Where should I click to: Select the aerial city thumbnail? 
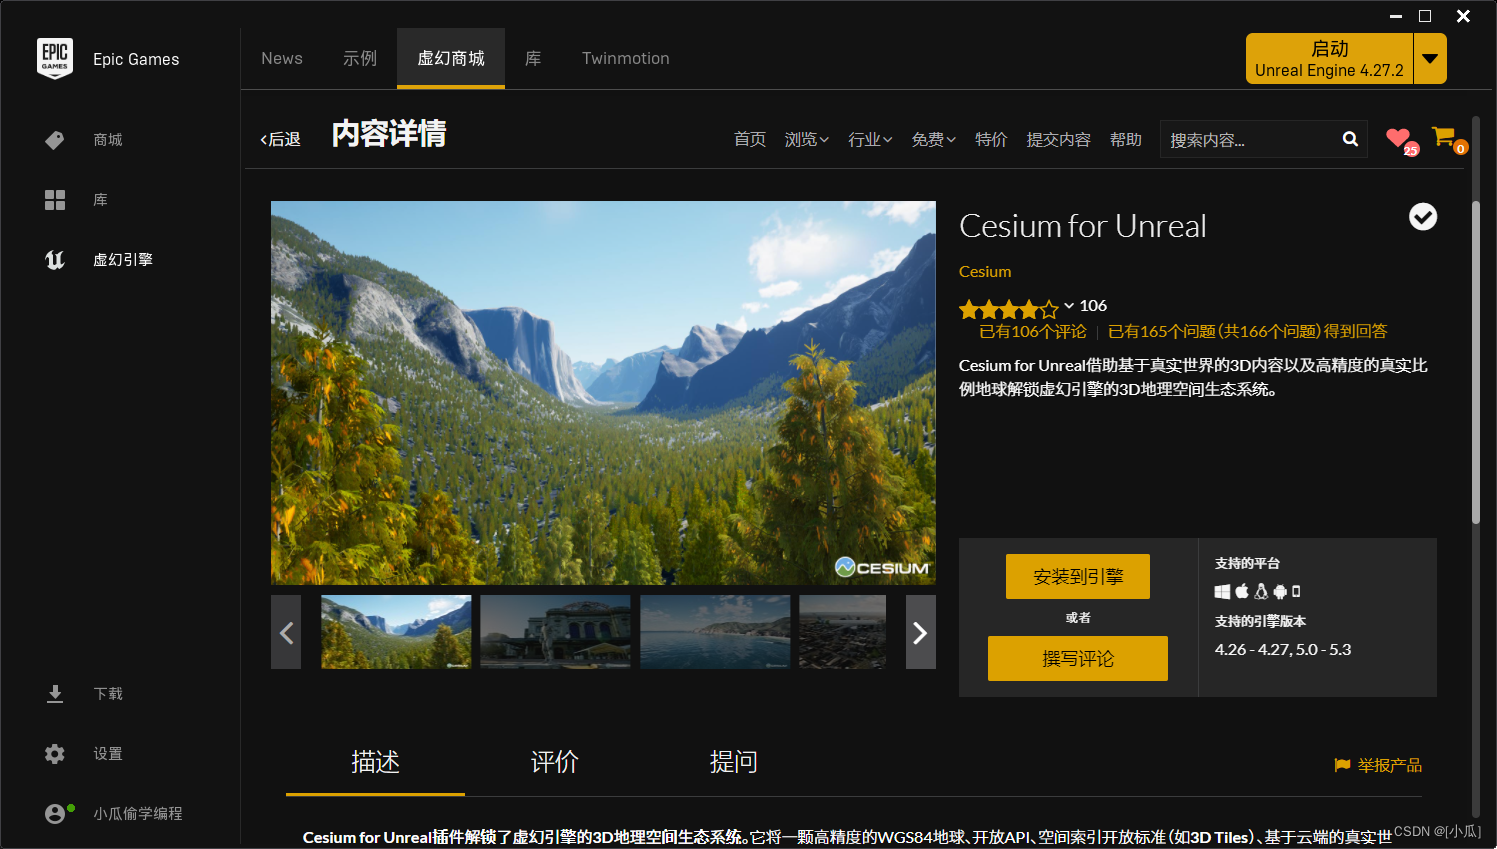click(x=842, y=632)
